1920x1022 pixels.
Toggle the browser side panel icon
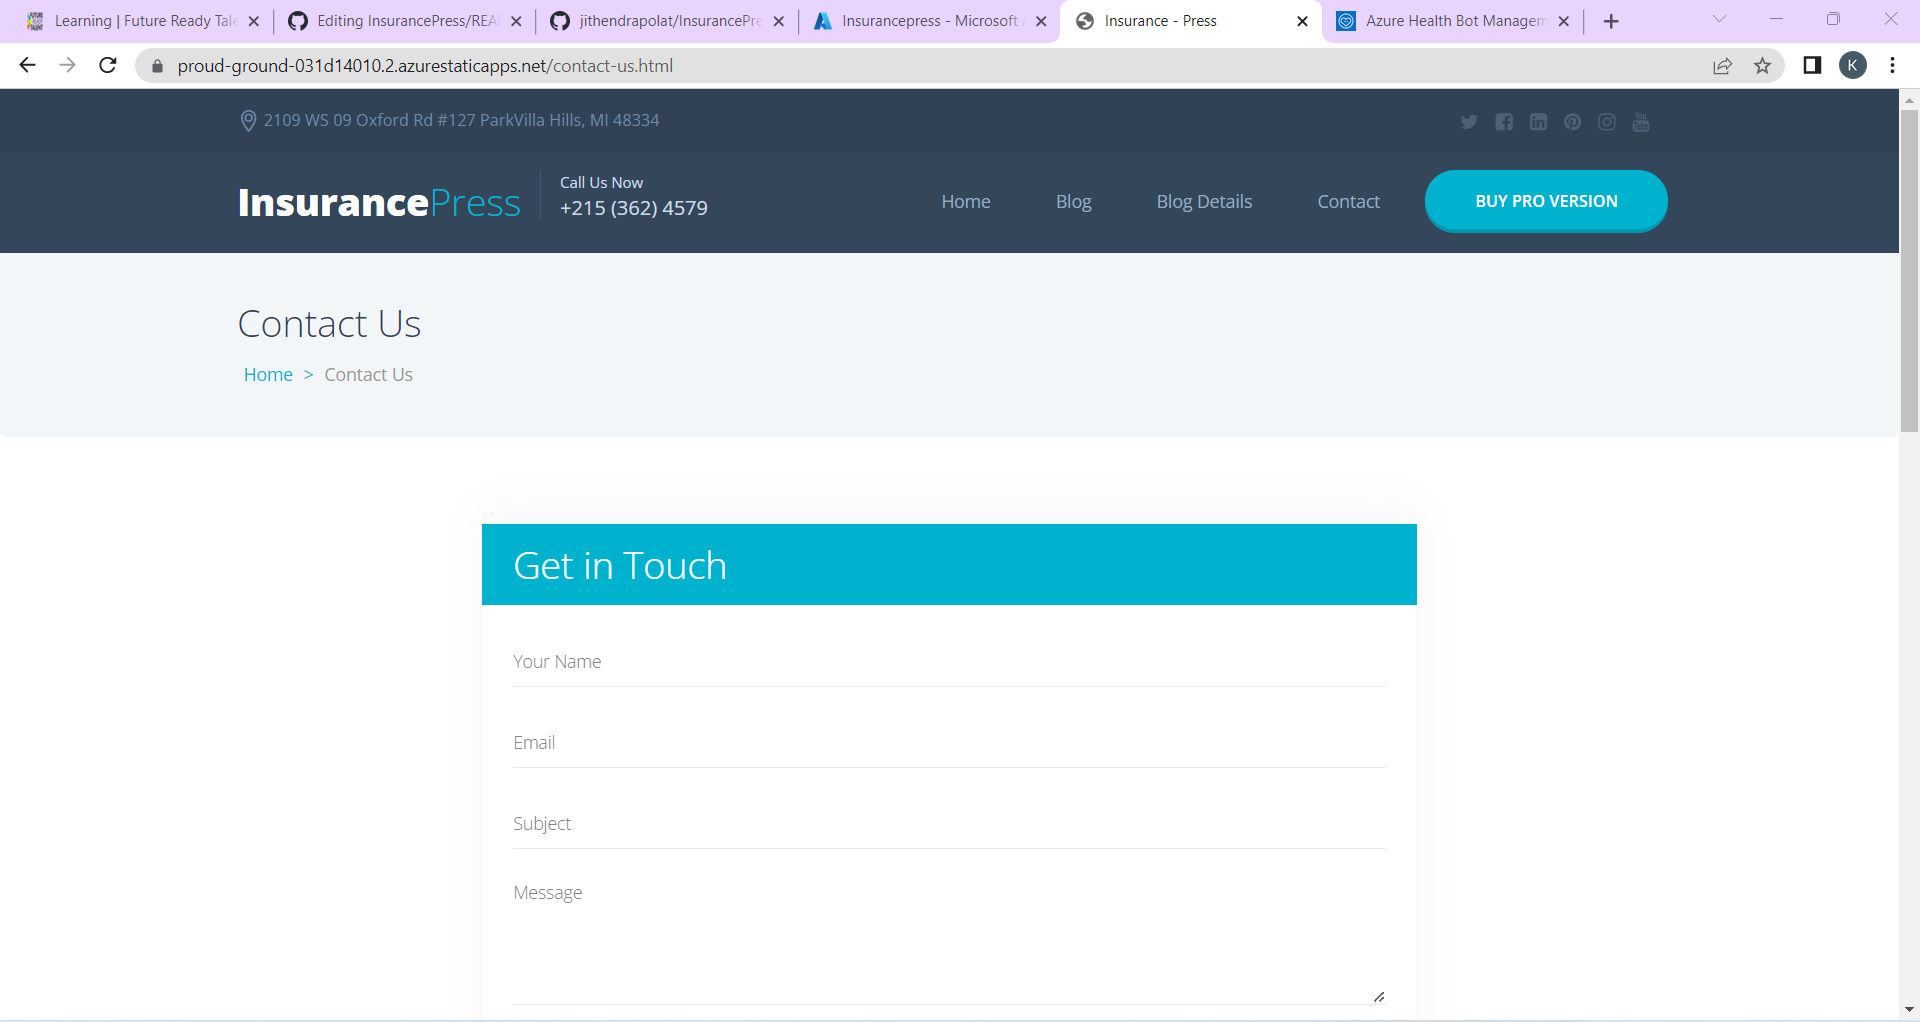(x=1812, y=65)
